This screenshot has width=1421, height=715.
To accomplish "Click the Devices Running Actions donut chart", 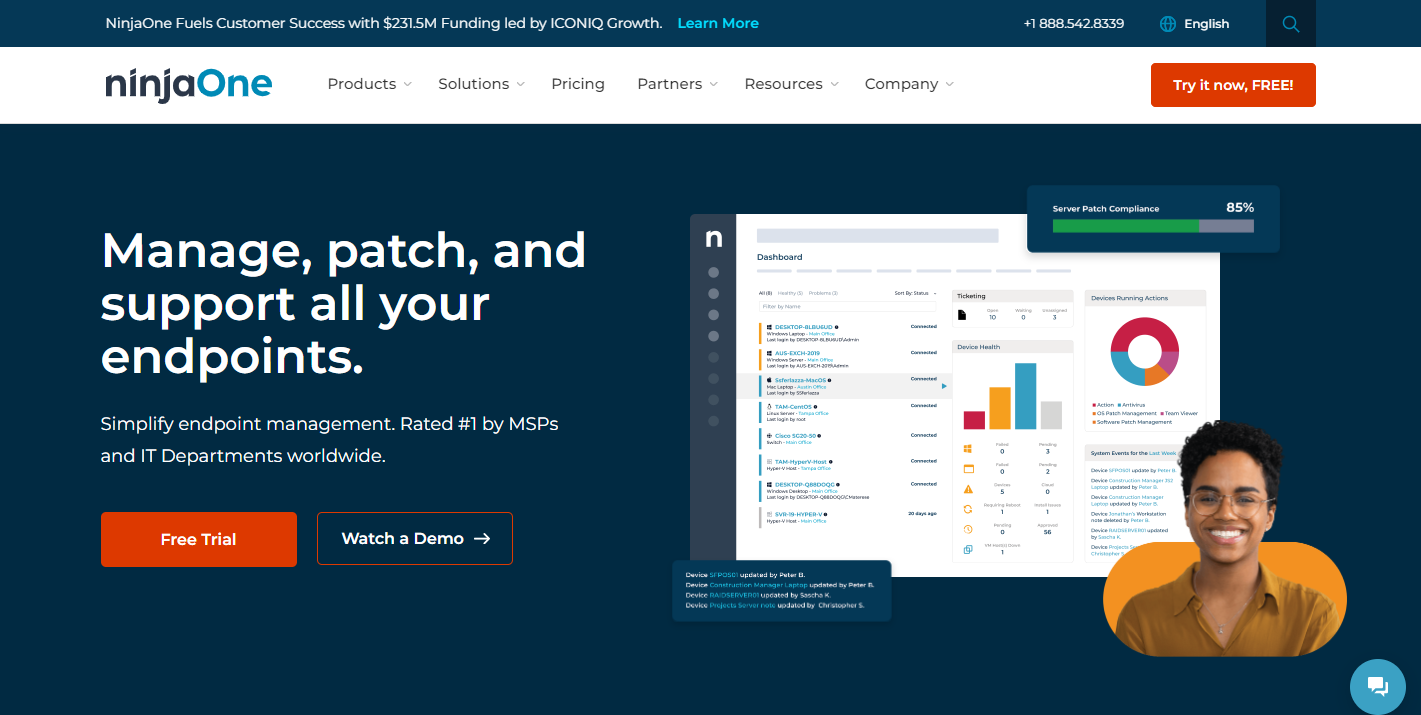I will [1145, 352].
